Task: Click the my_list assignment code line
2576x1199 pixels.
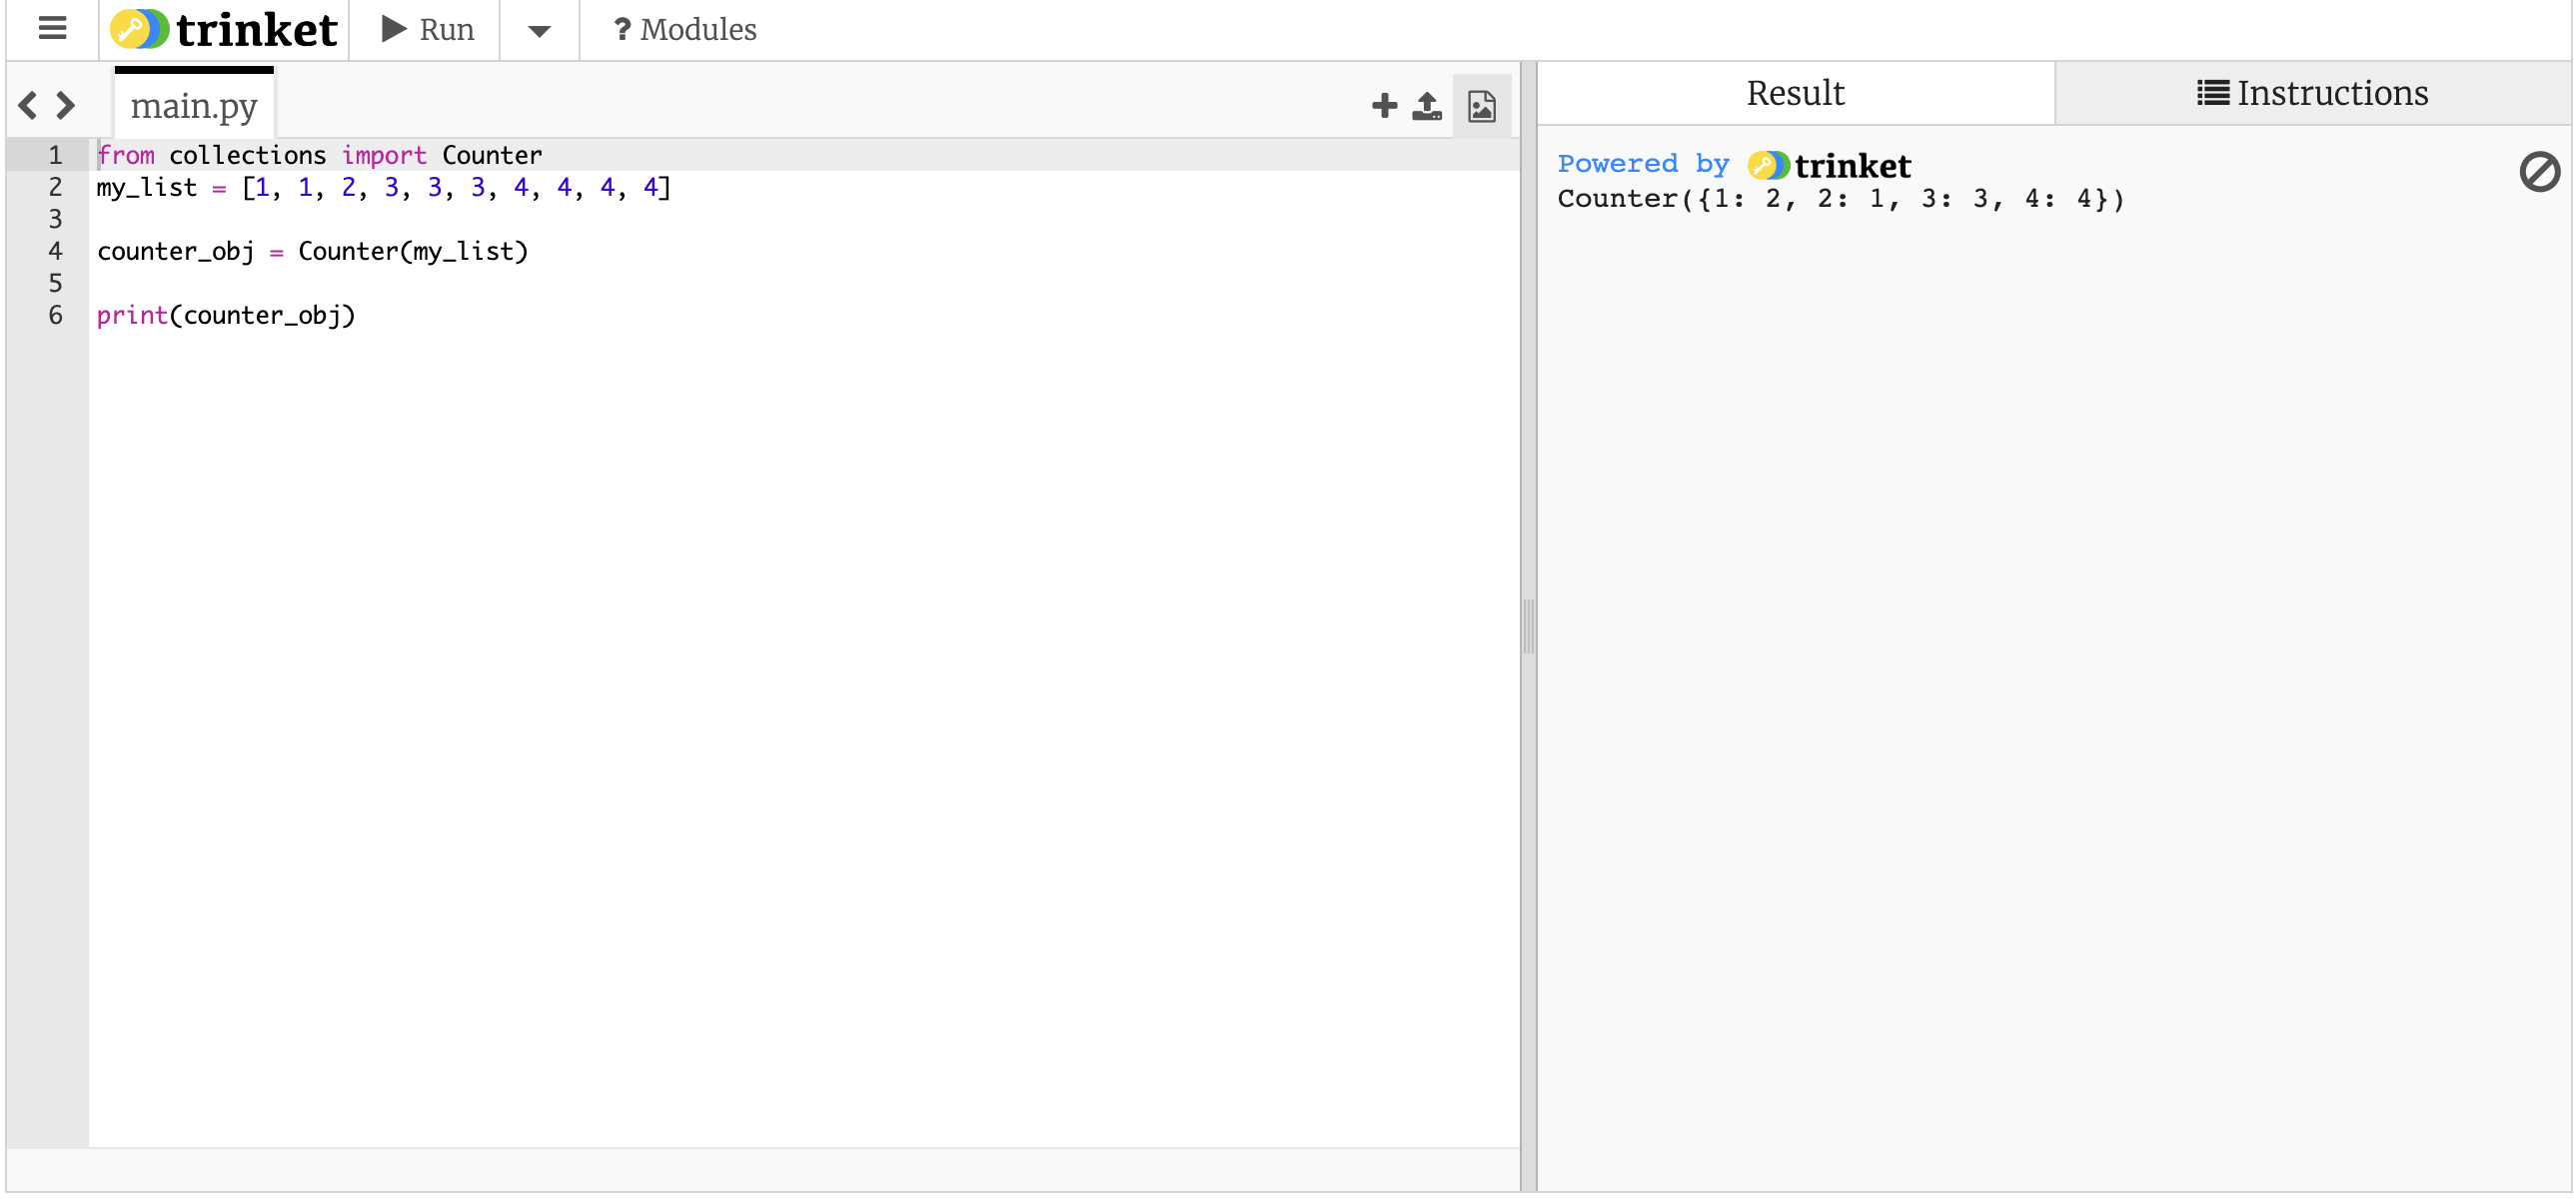Action: coord(383,188)
